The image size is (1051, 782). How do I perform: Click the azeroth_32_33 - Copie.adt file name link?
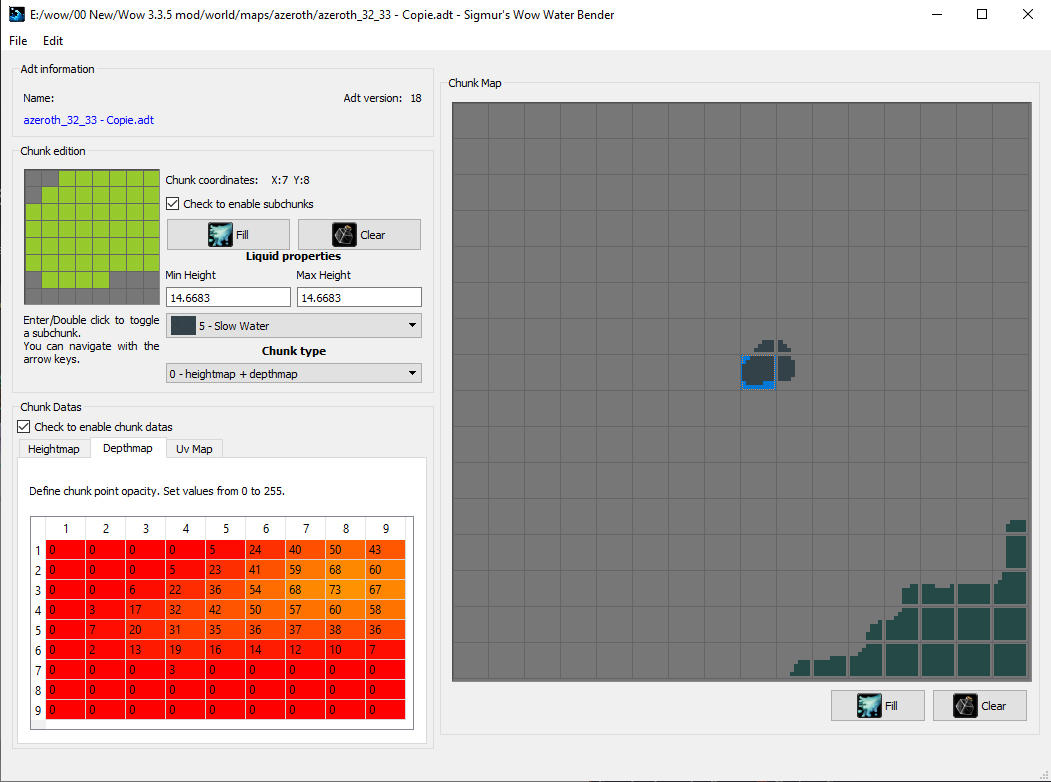[88, 119]
